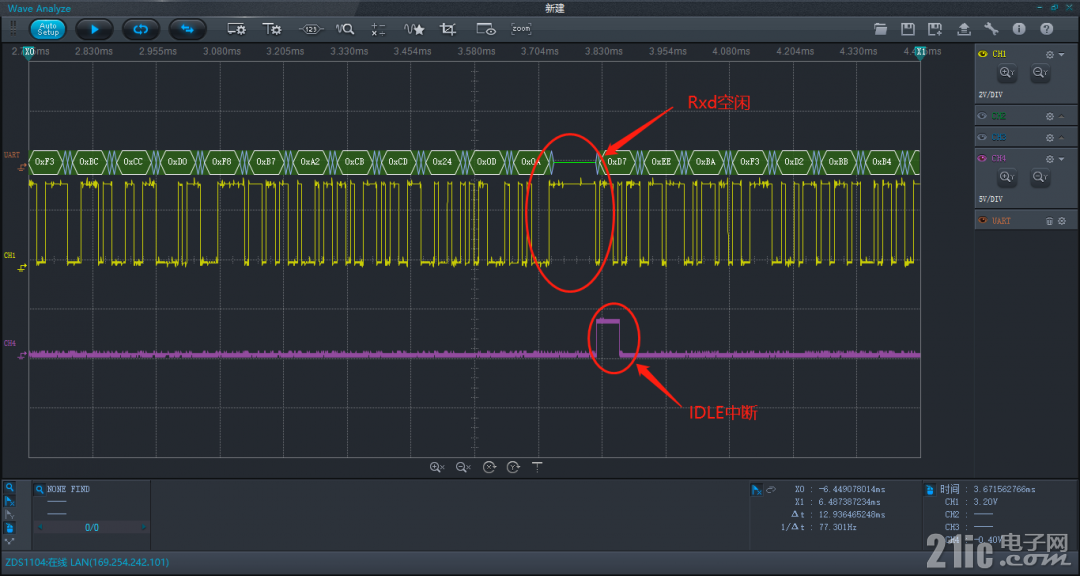Open tools wrench icon
1080x576 pixels.
991,29
